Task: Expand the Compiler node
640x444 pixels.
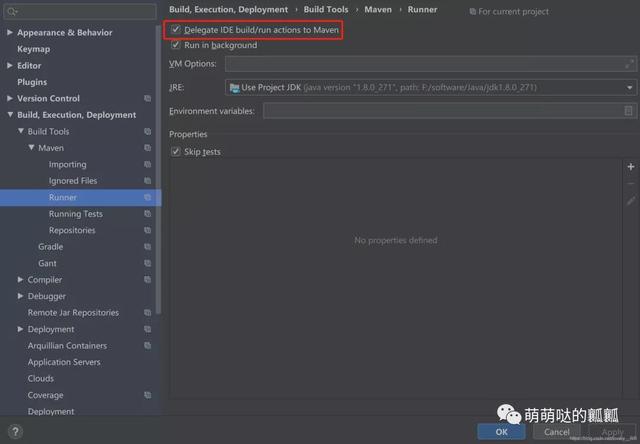Action: [x=20, y=279]
